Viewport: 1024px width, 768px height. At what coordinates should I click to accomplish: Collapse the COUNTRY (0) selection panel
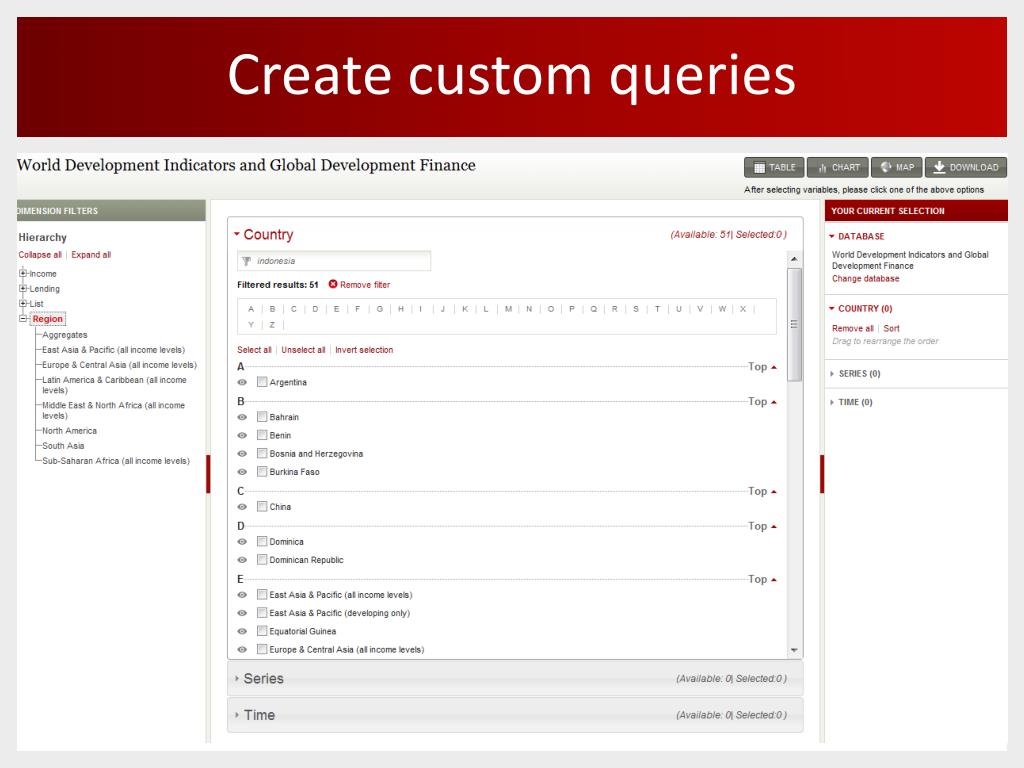832,308
